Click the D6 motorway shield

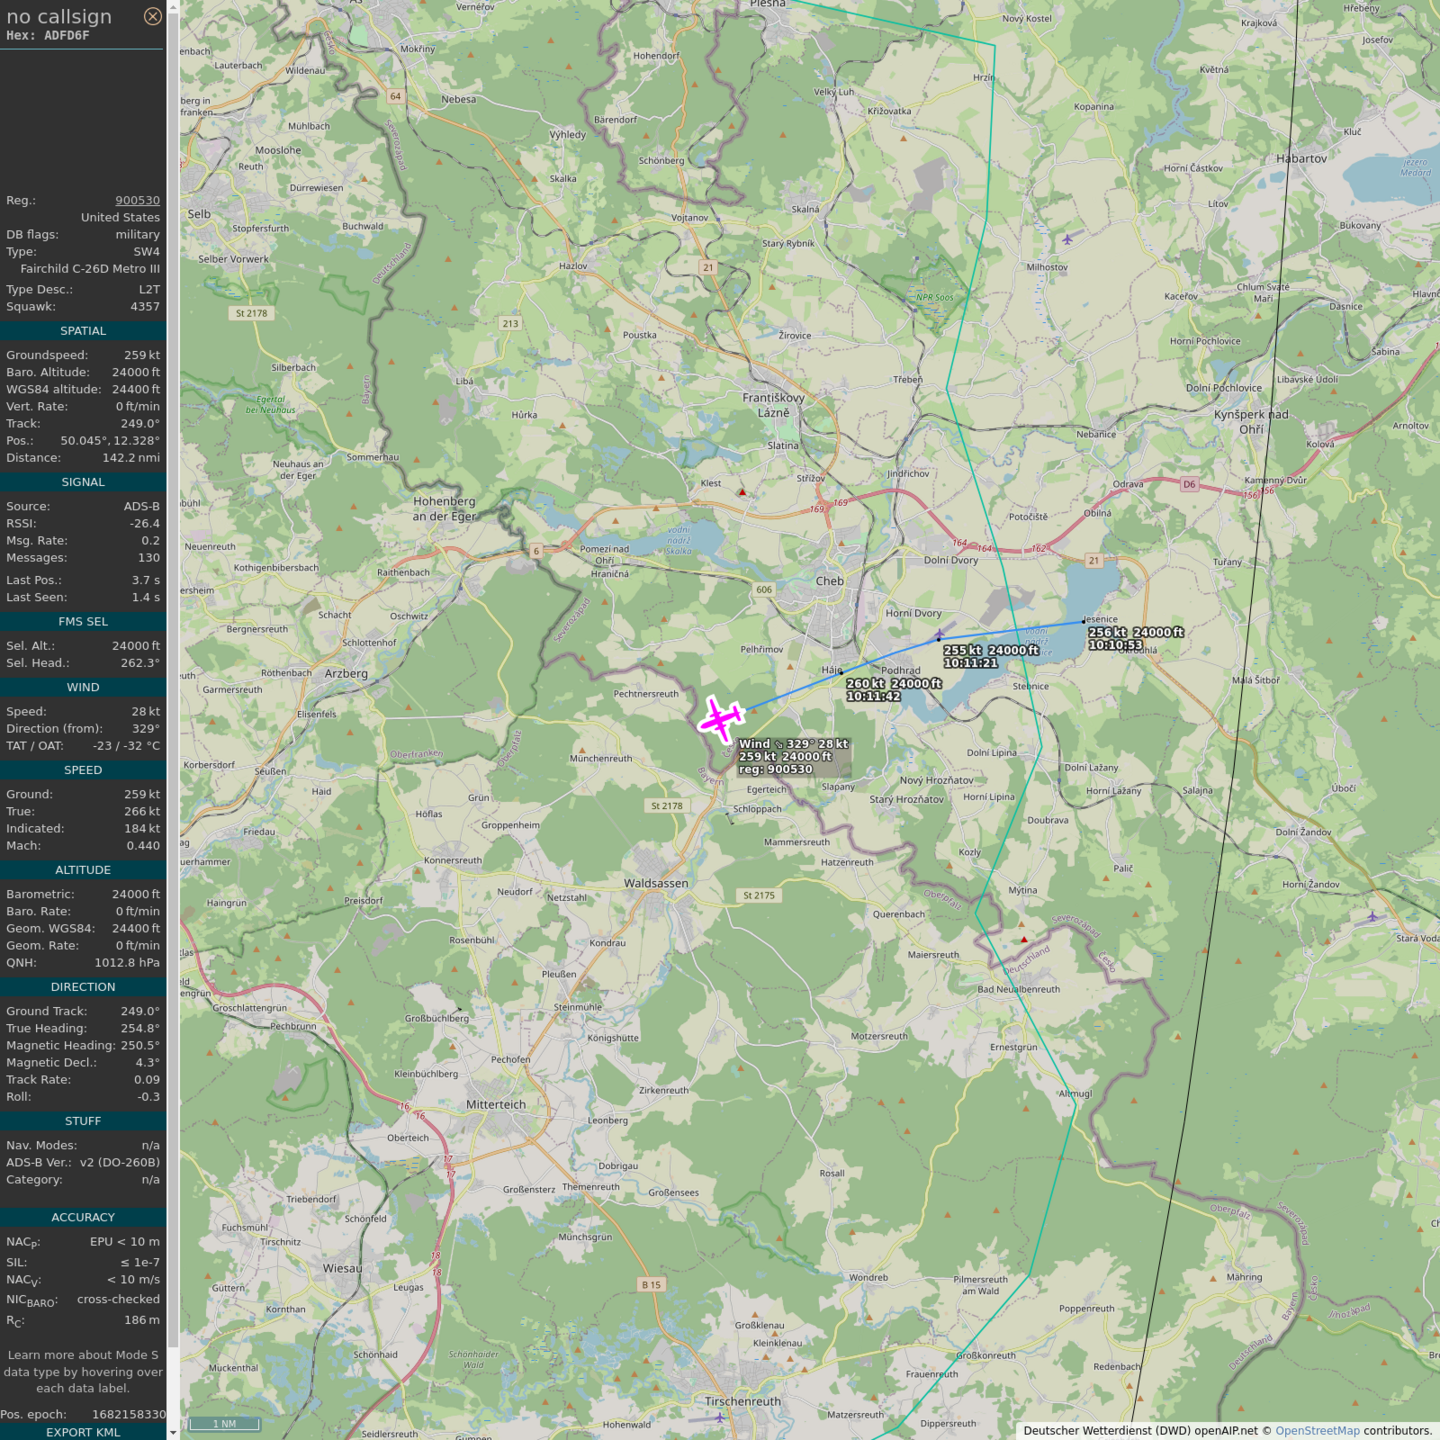tap(1189, 484)
